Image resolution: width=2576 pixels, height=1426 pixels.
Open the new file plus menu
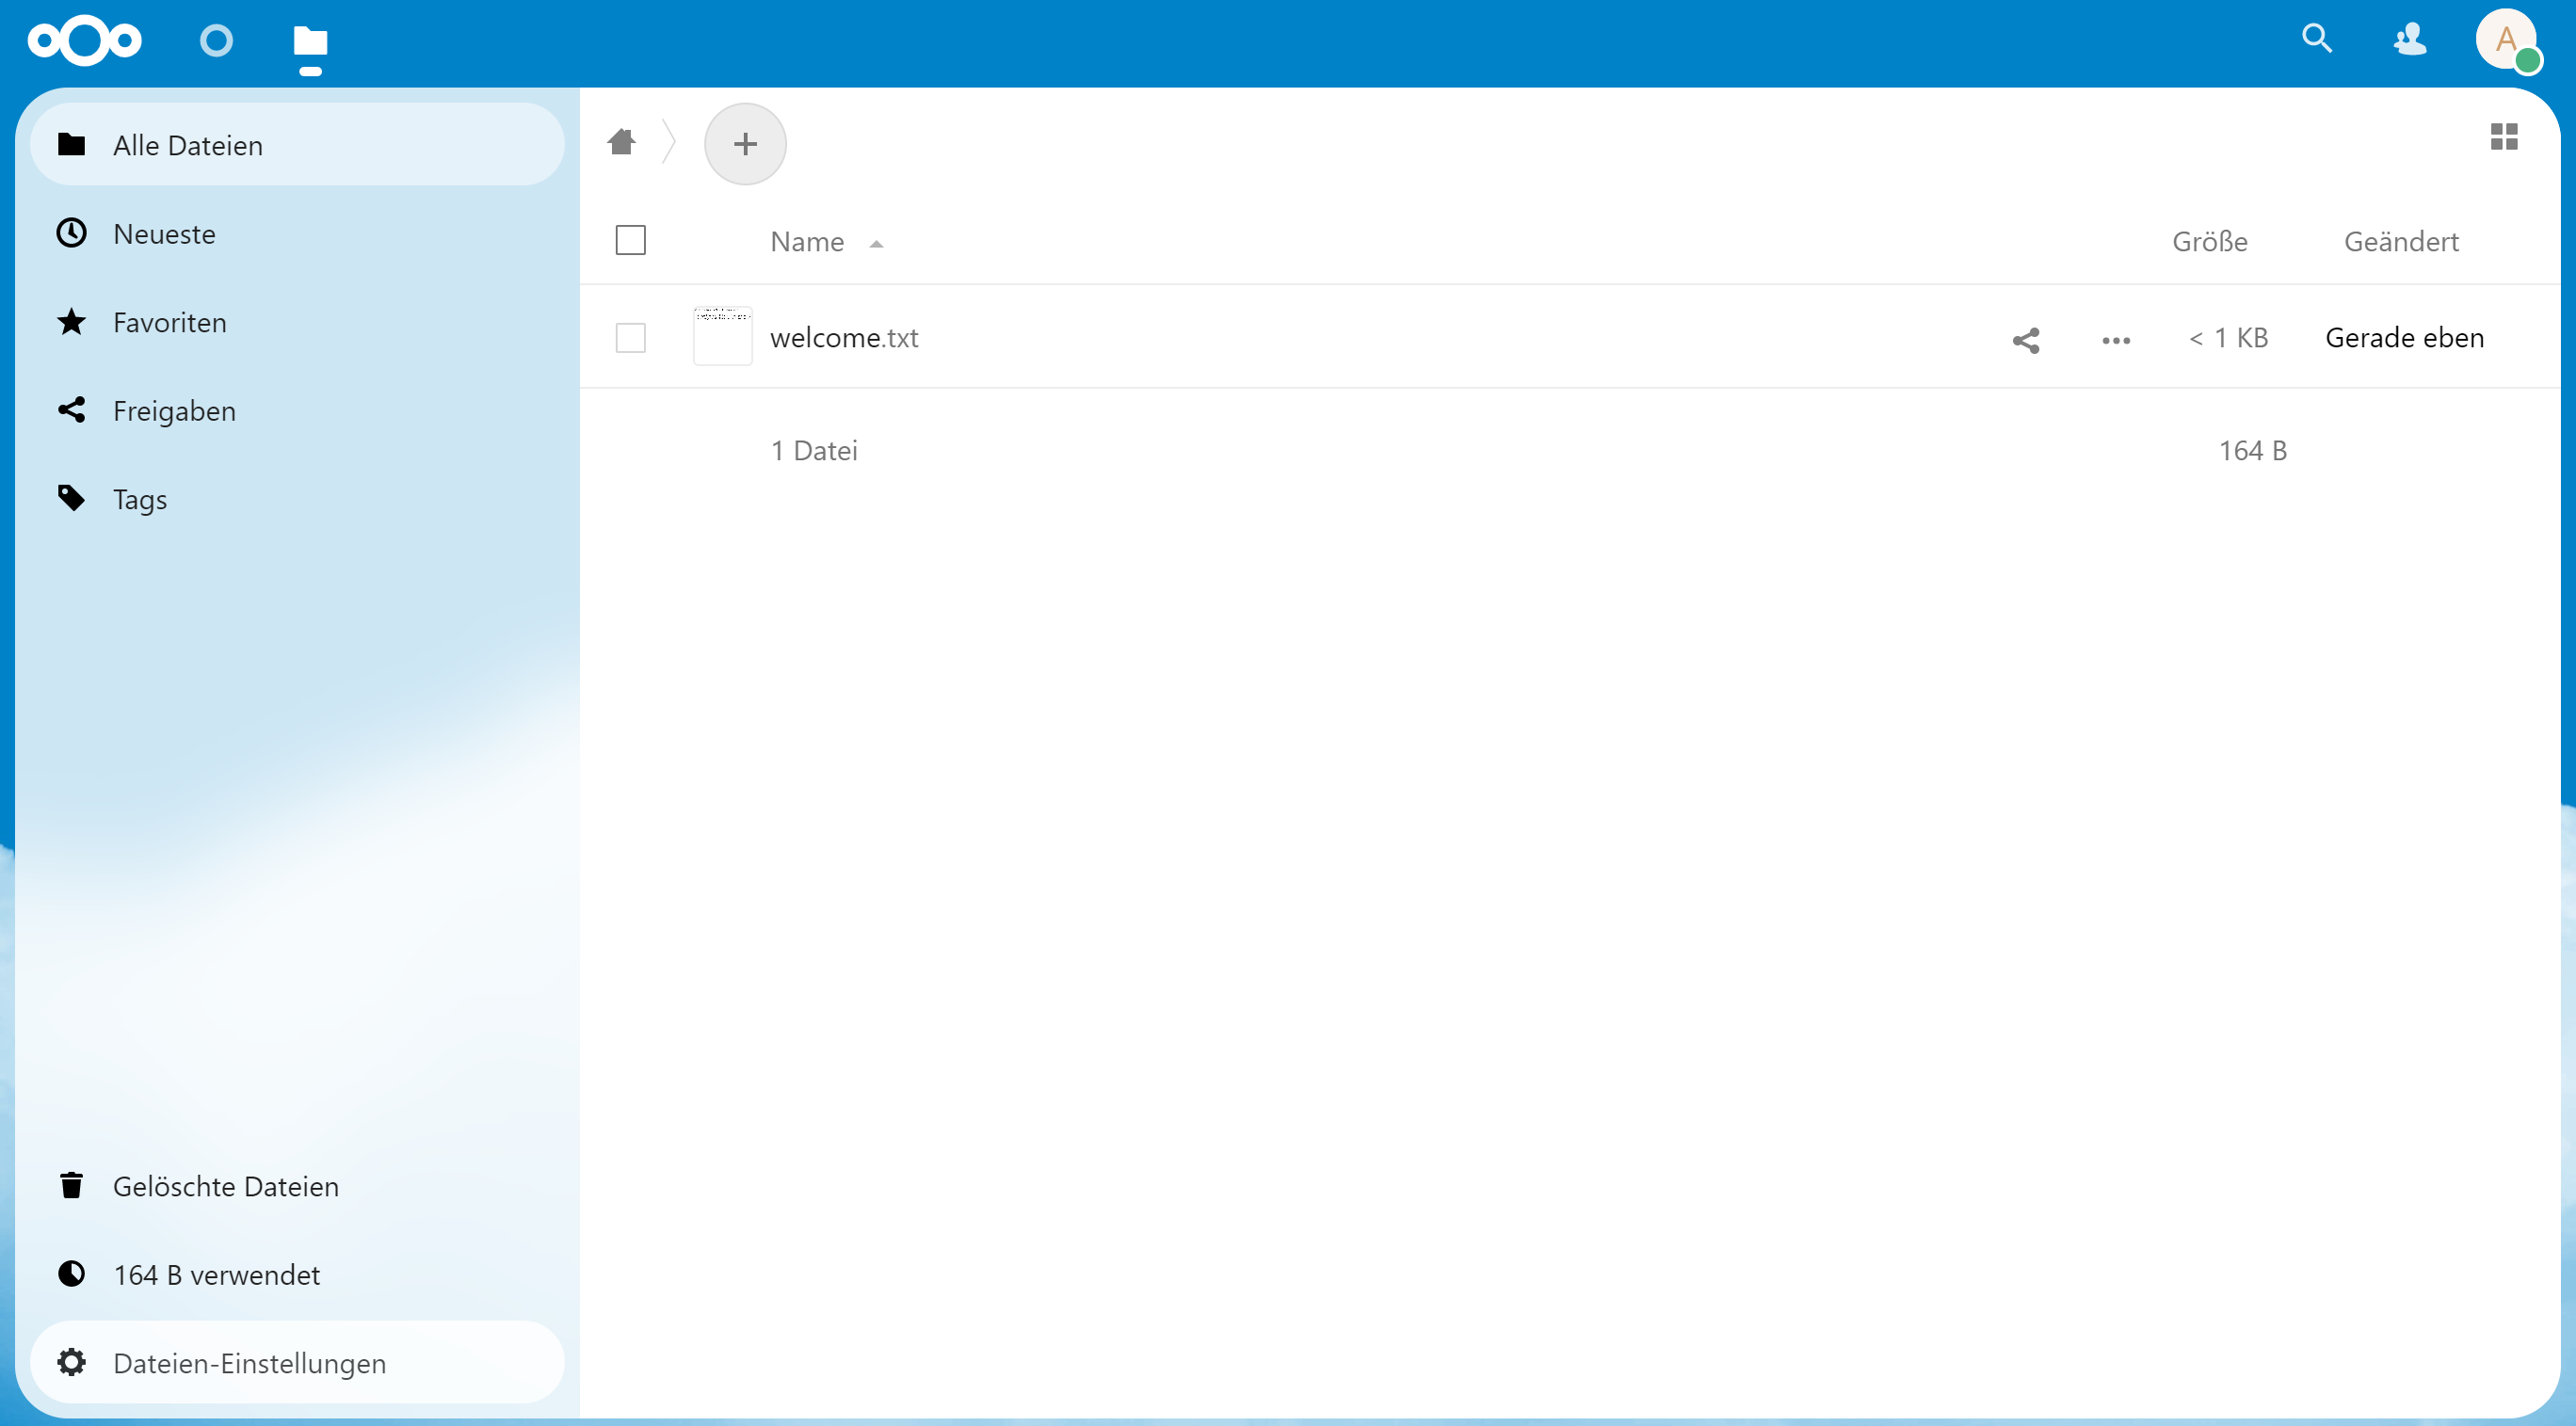pos(745,144)
